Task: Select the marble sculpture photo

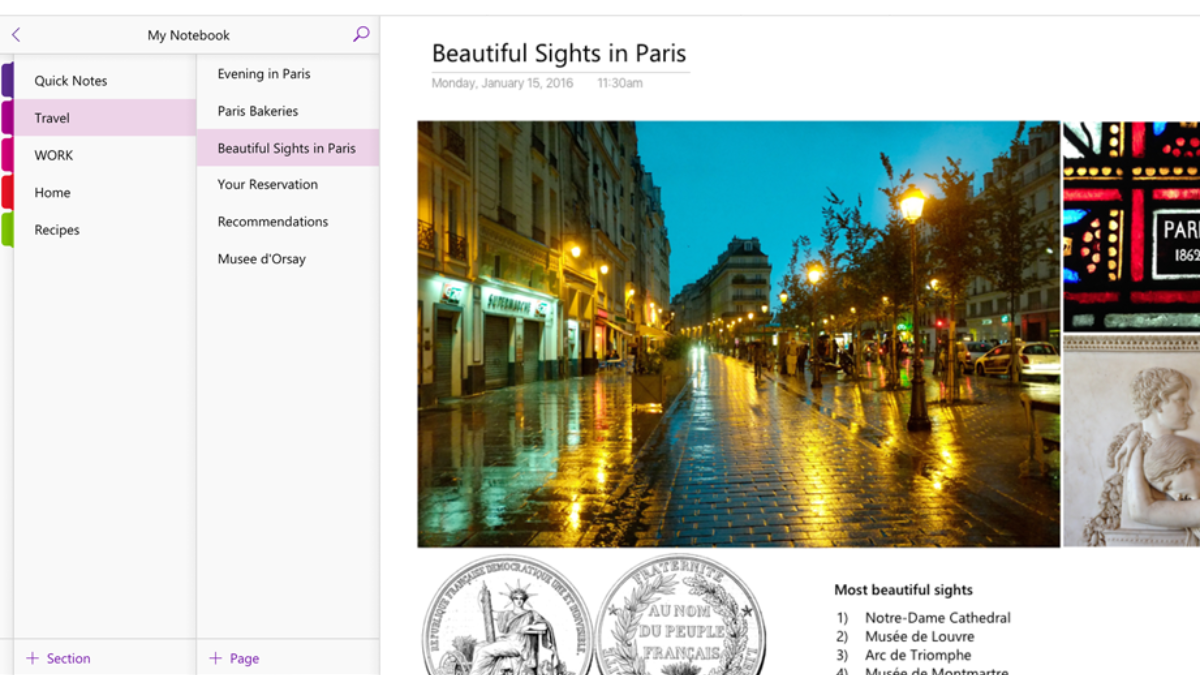Action: click(x=1131, y=441)
